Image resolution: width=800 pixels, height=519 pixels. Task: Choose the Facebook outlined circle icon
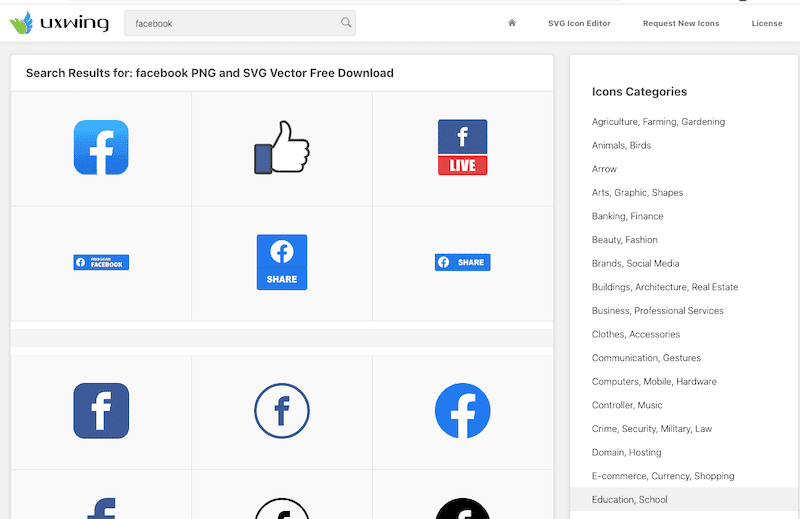click(x=281, y=411)
